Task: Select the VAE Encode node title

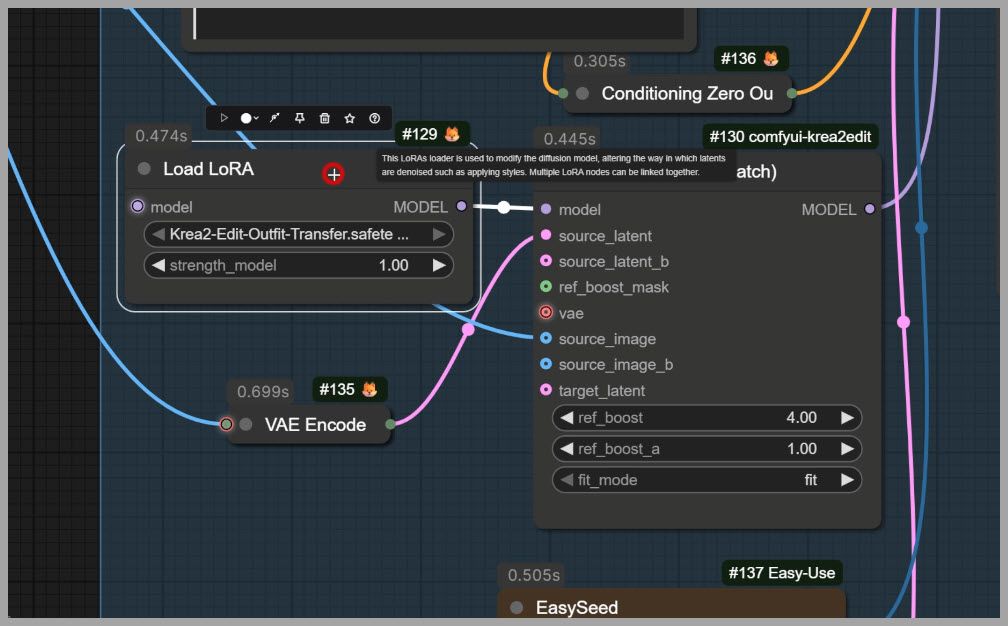Action: [315, 425]
